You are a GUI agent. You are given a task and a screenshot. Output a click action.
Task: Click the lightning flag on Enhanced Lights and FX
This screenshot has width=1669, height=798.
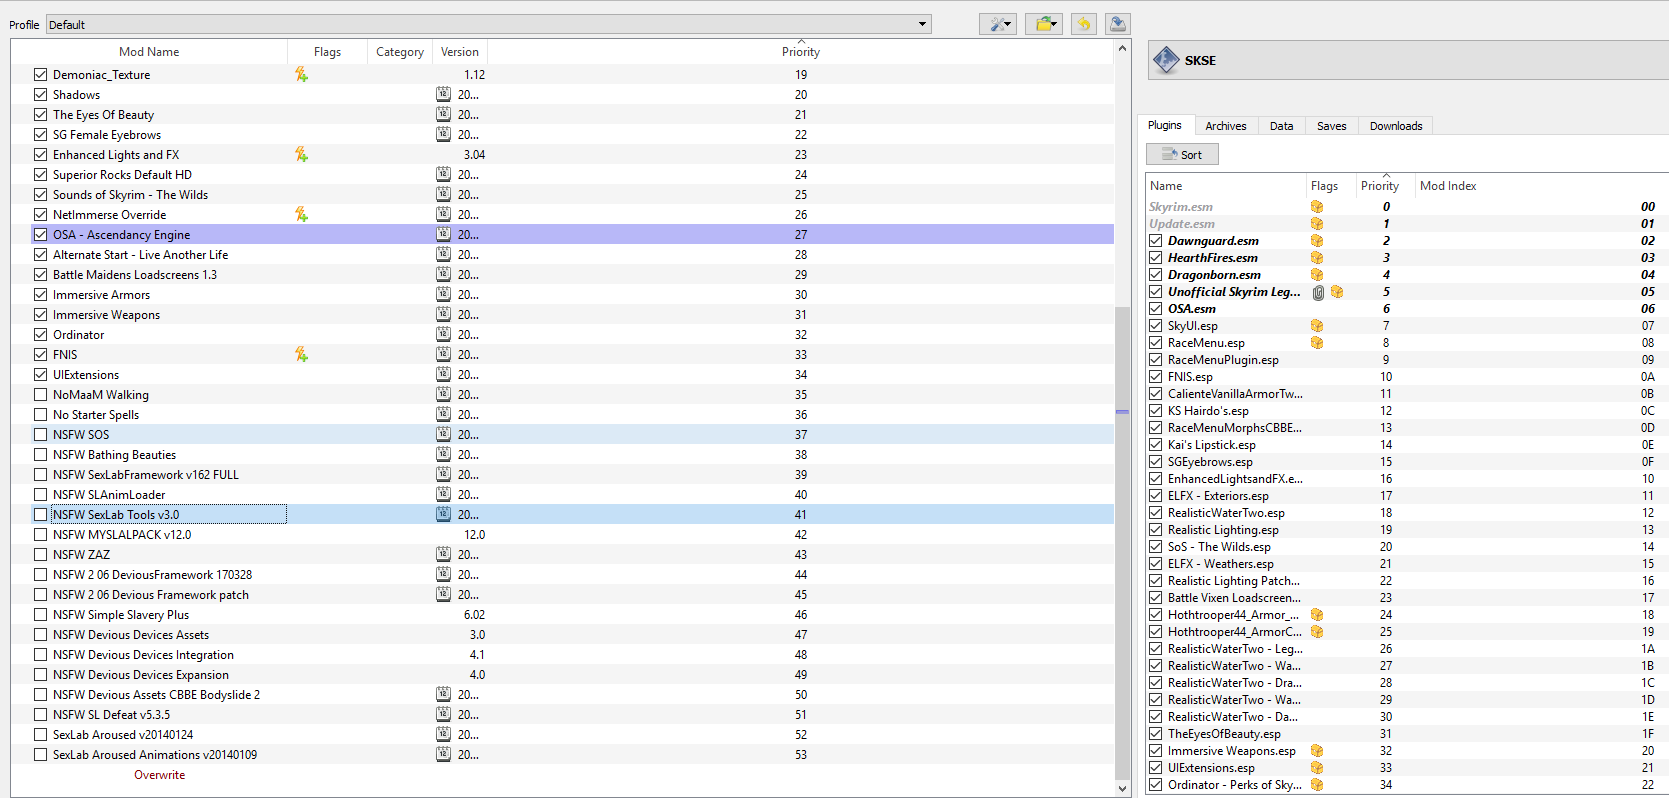[301, 154]
